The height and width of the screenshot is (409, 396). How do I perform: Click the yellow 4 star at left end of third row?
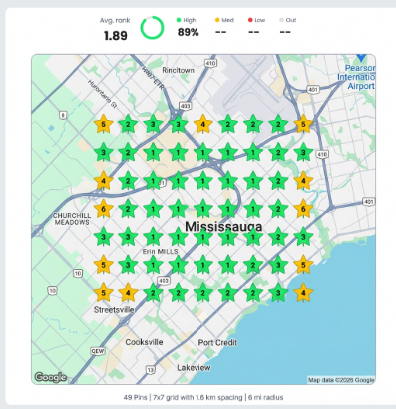click(x=103, y=181)
